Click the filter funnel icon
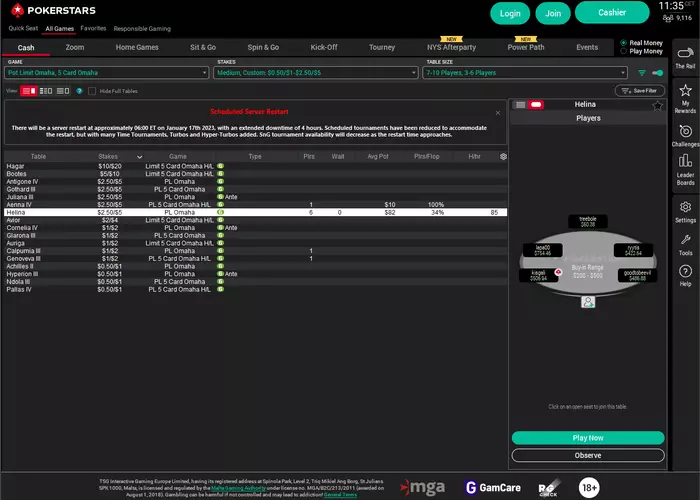 [642, 73]
